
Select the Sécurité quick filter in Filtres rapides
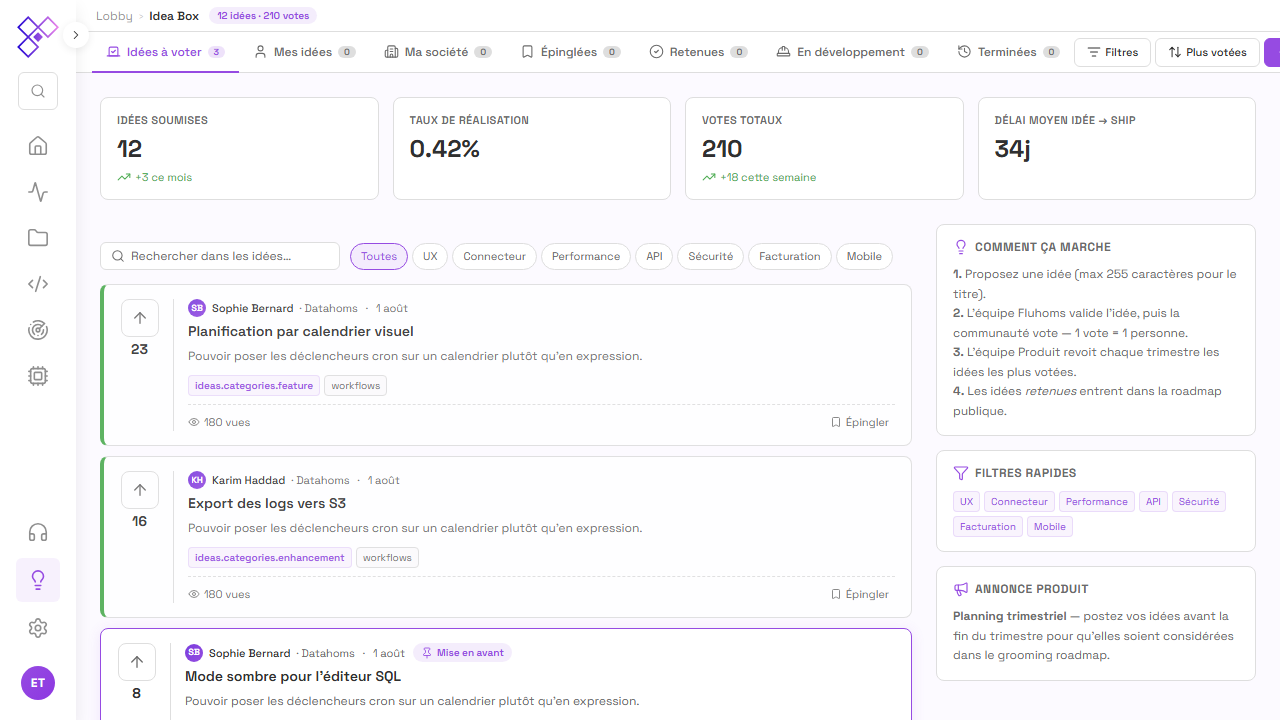pyautogui.click(x=1199, y=502)
